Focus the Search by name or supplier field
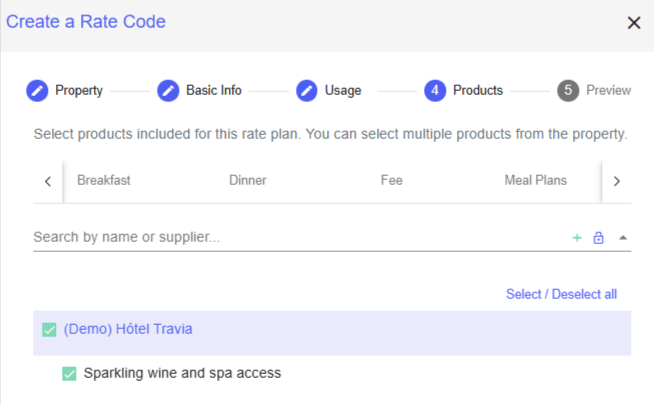 tap(290, 238)
